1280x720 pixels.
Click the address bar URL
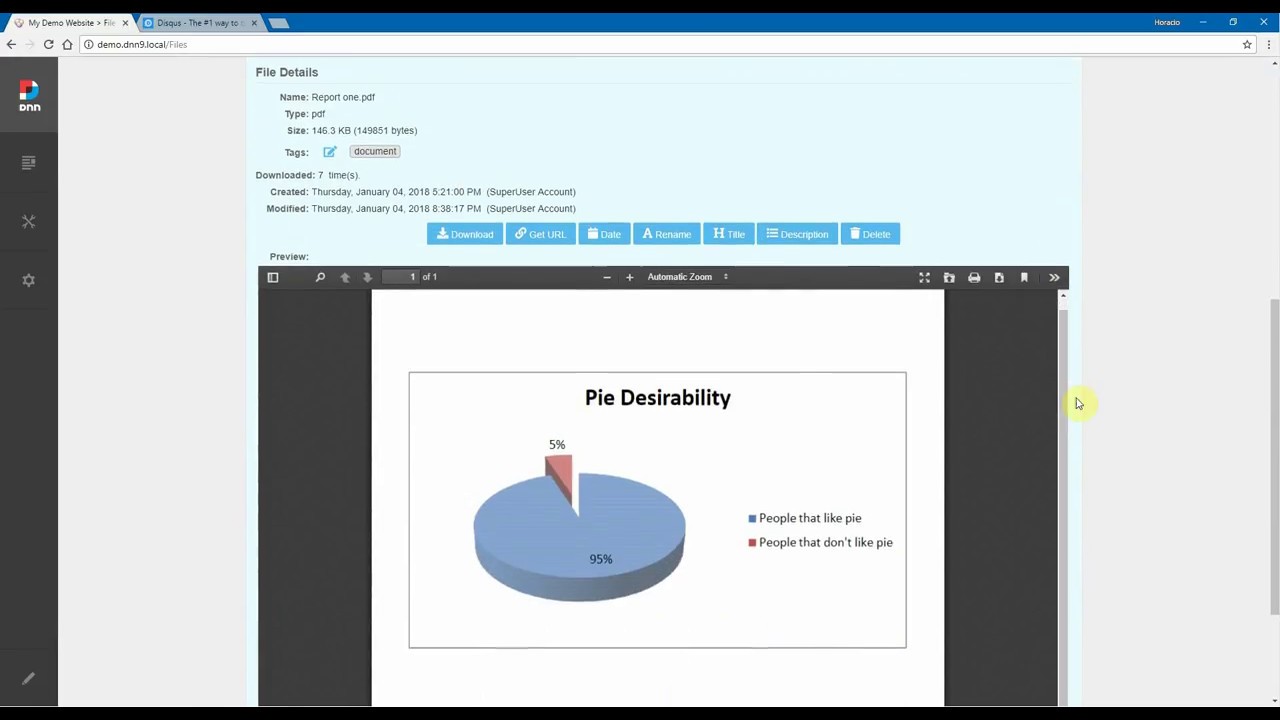pos(142,44)
